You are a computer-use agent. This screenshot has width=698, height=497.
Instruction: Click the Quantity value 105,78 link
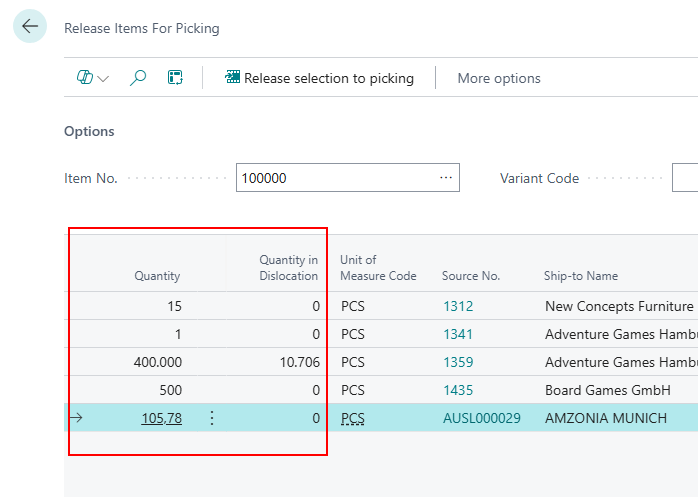pos(161,418)
